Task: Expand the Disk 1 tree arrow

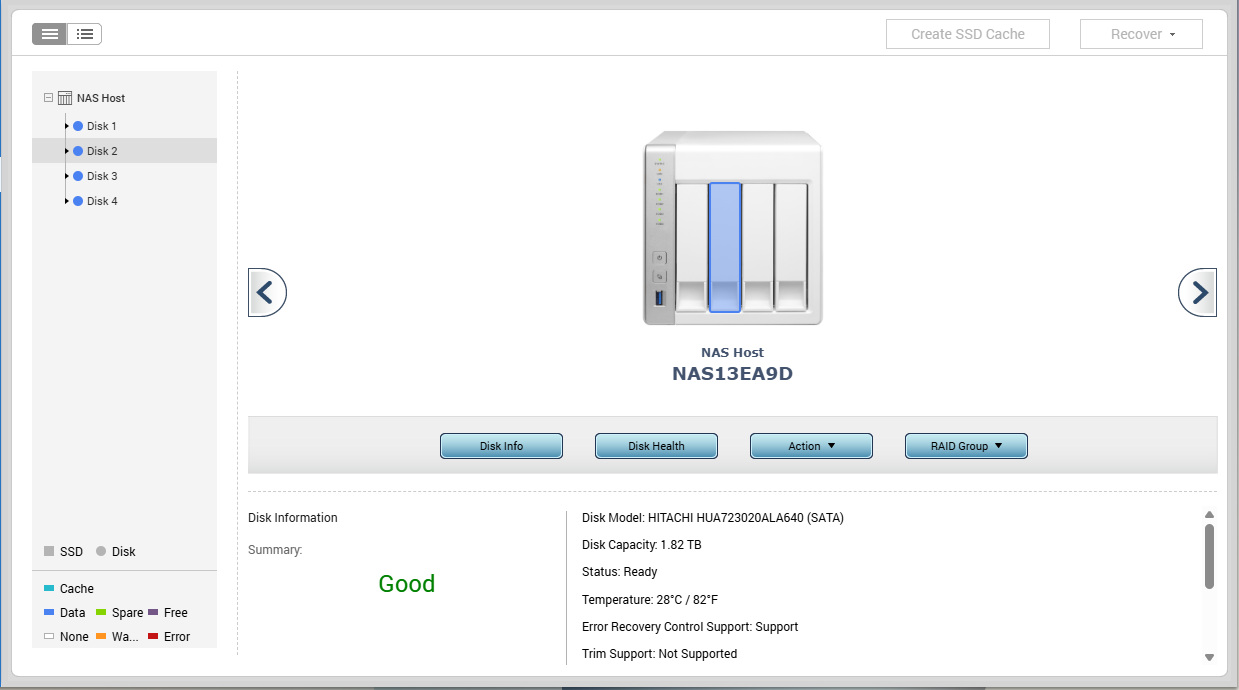Action: pyautogui.click(x=67, y=126)
